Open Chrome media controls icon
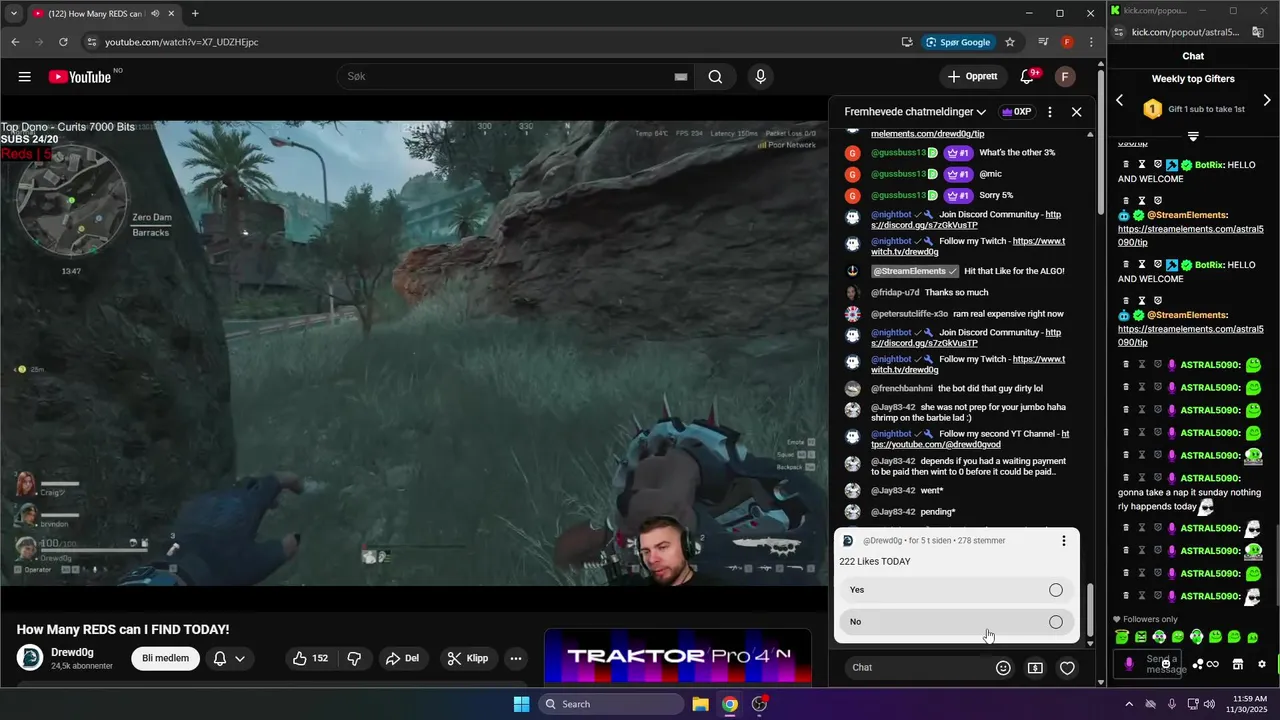Viewport: 1280px width, 720px height. [x=1043, y=42]
